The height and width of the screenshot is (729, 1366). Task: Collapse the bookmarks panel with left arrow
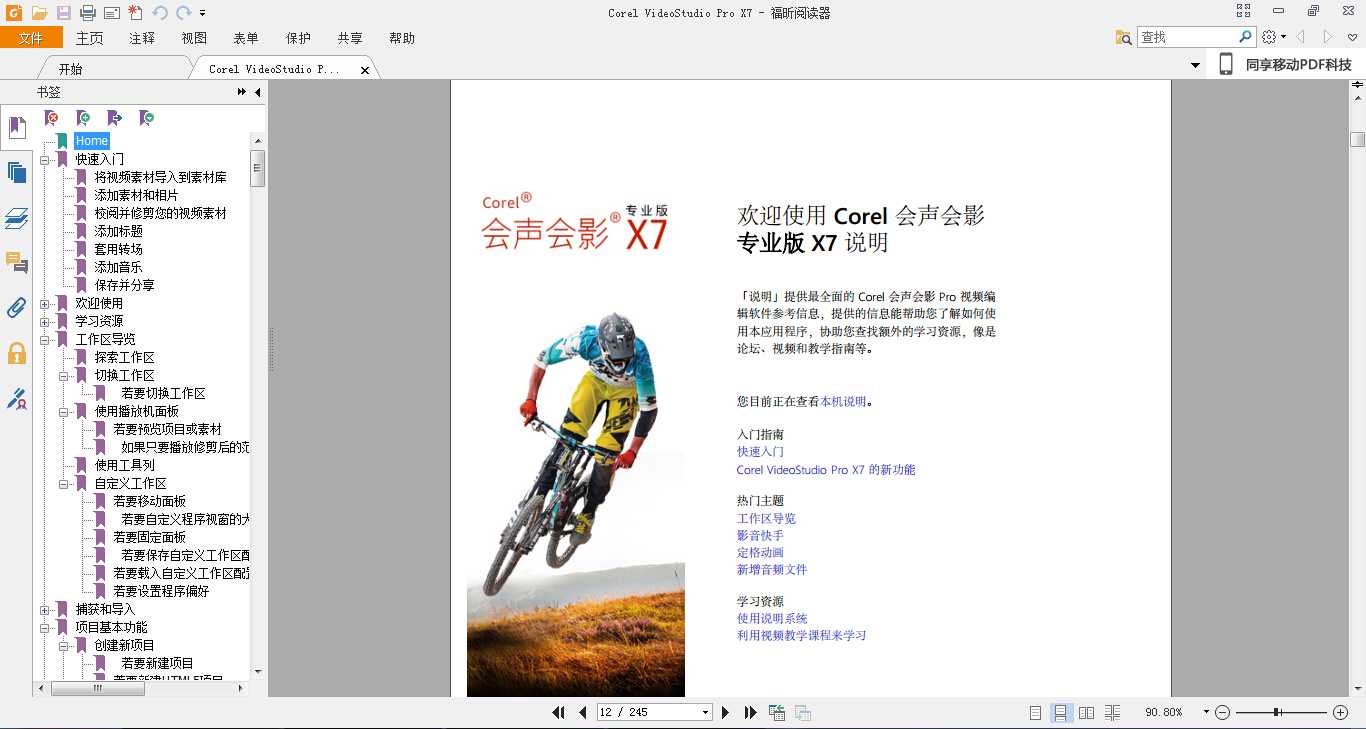pyautogui.click(x=257, y=92)
